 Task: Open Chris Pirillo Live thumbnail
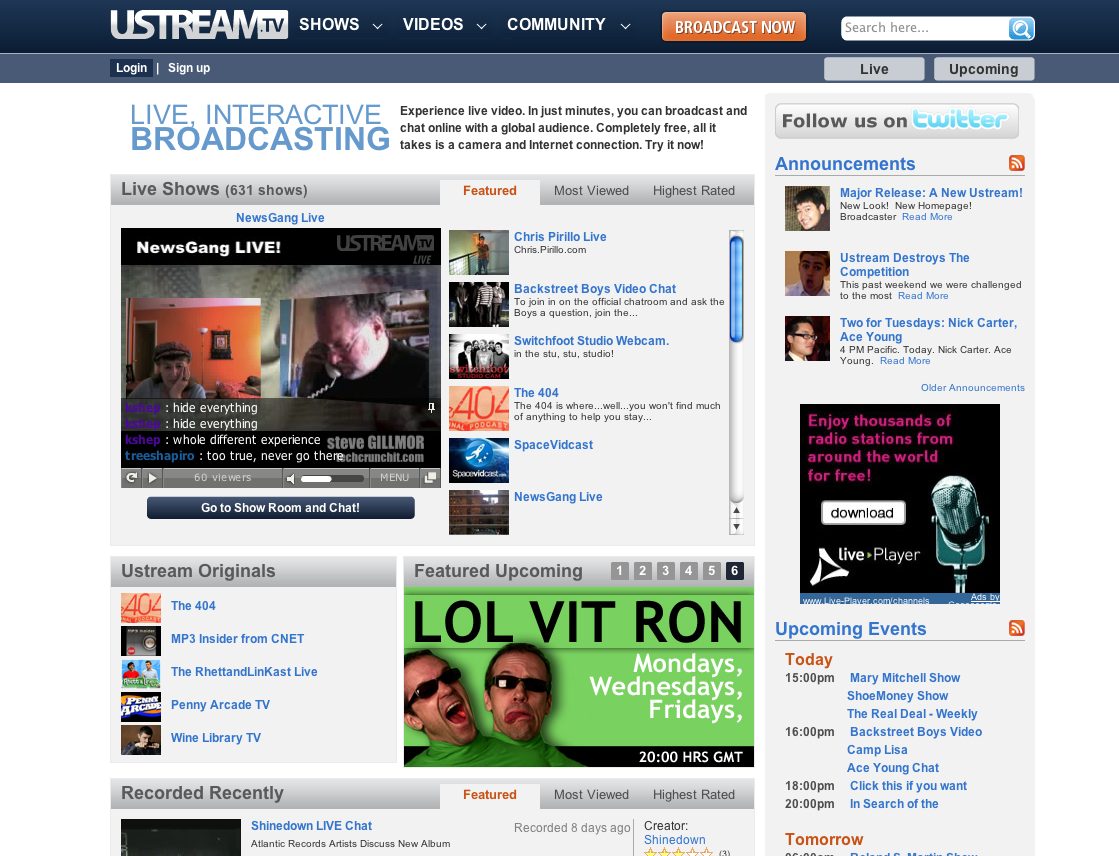coord(479,253)
